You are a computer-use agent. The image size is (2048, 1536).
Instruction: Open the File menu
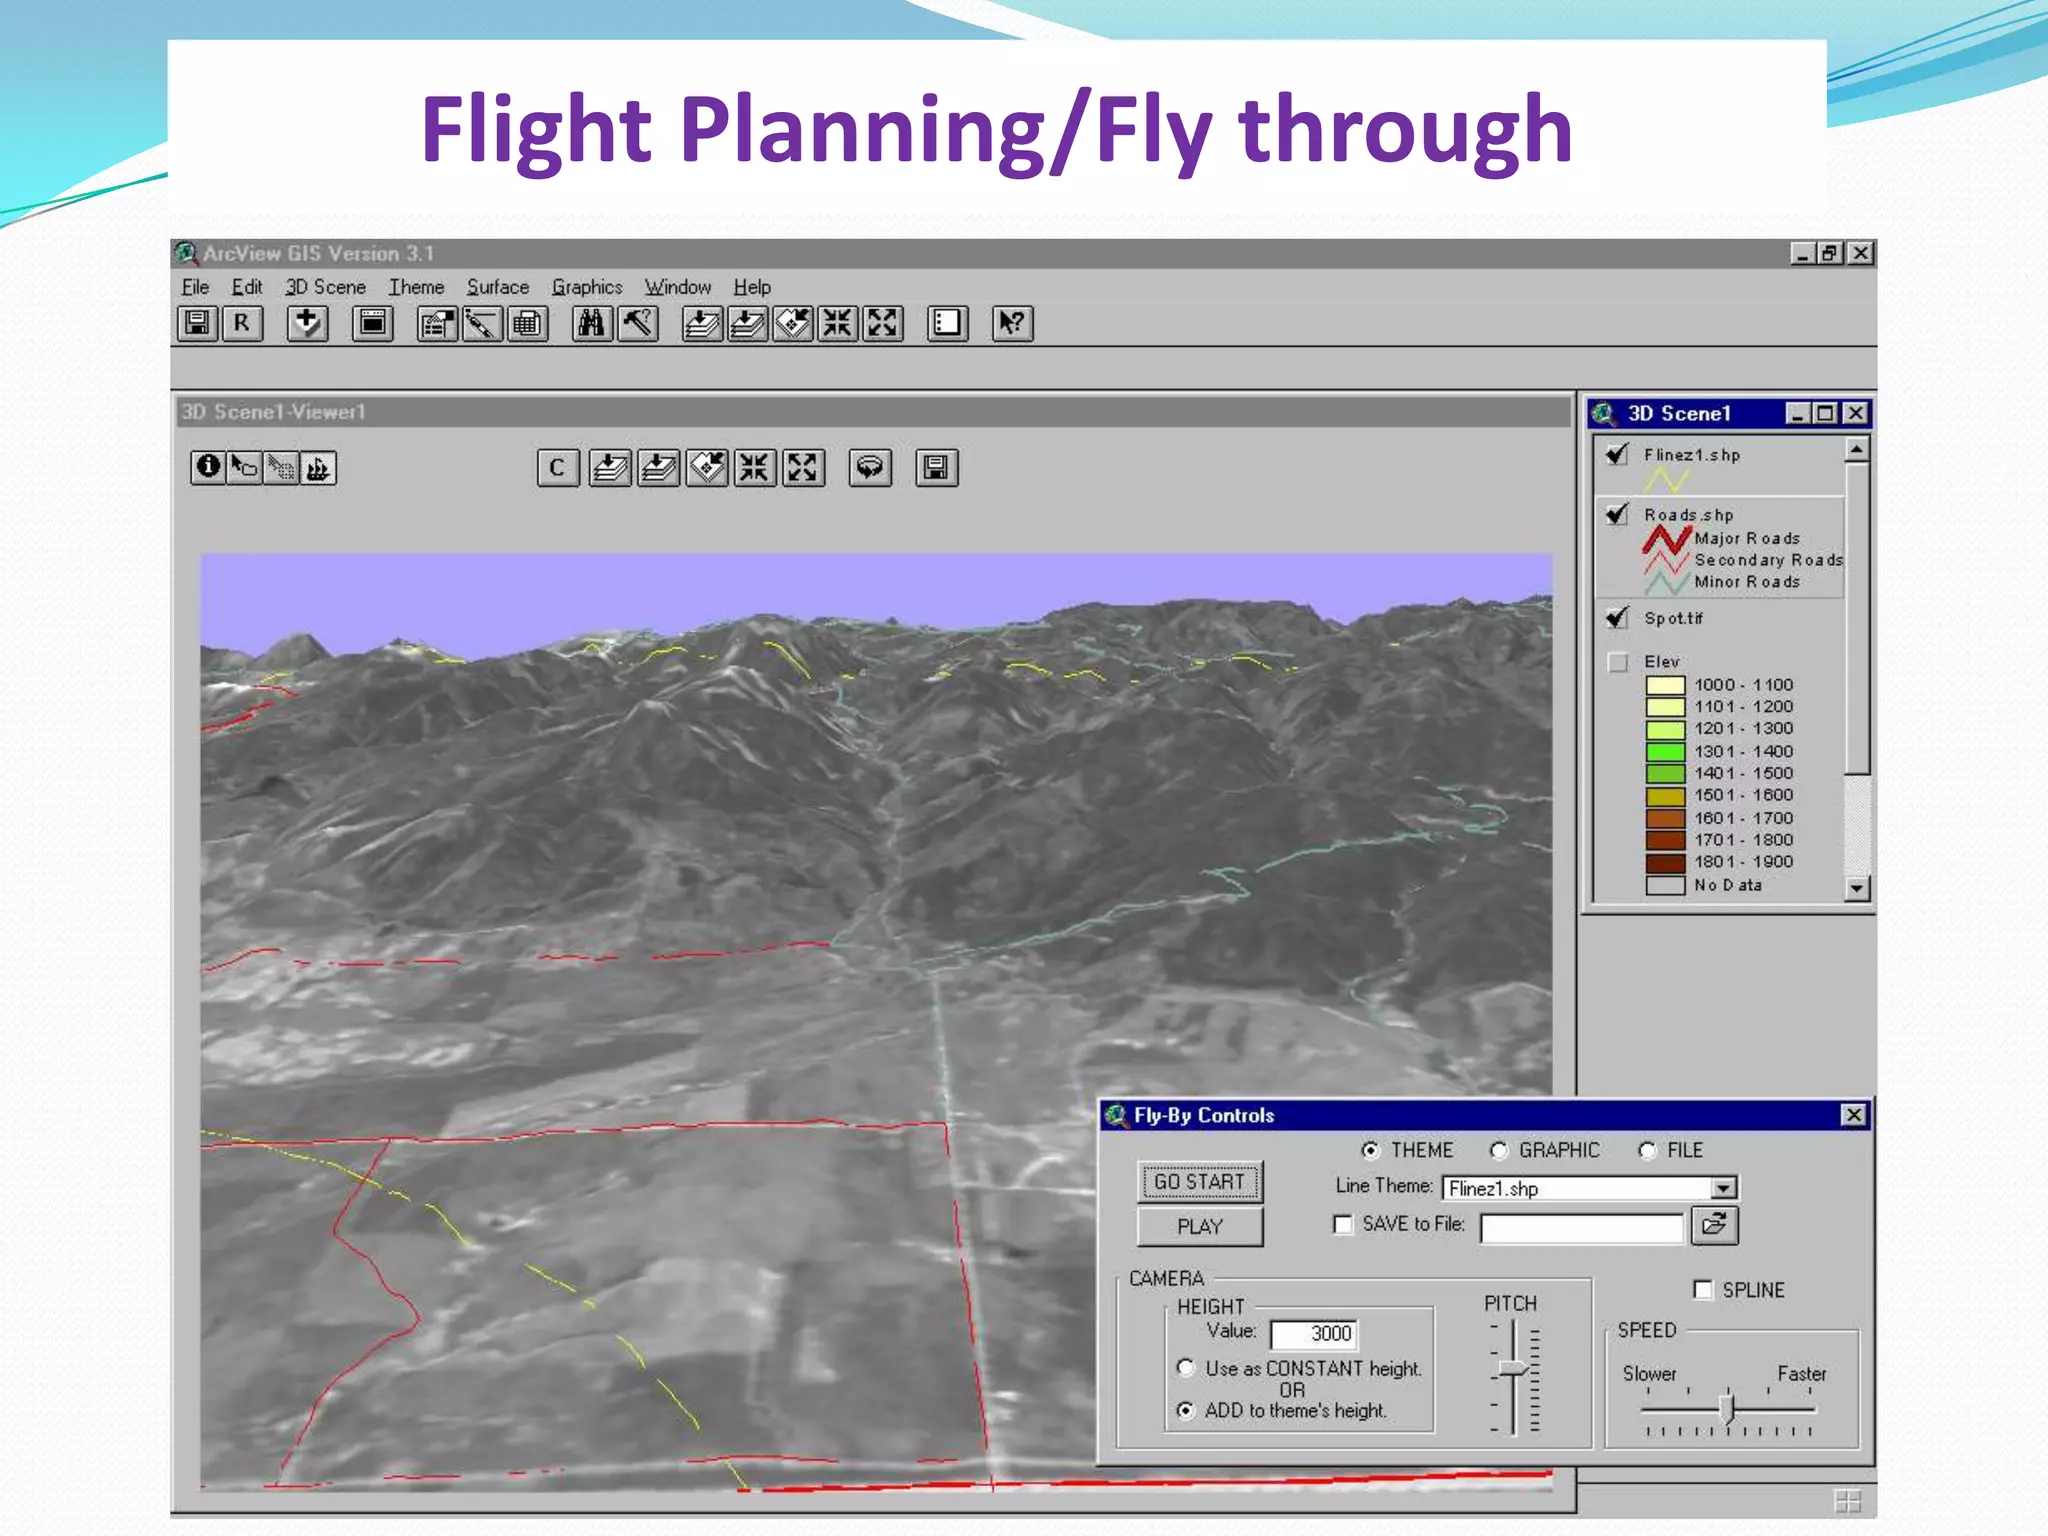tap(195, 287)
